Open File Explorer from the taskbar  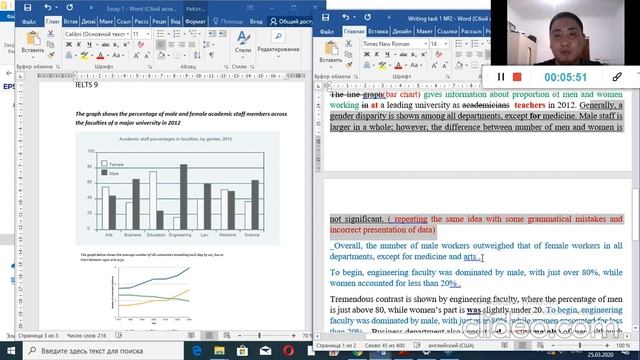[x=220, y=351]
